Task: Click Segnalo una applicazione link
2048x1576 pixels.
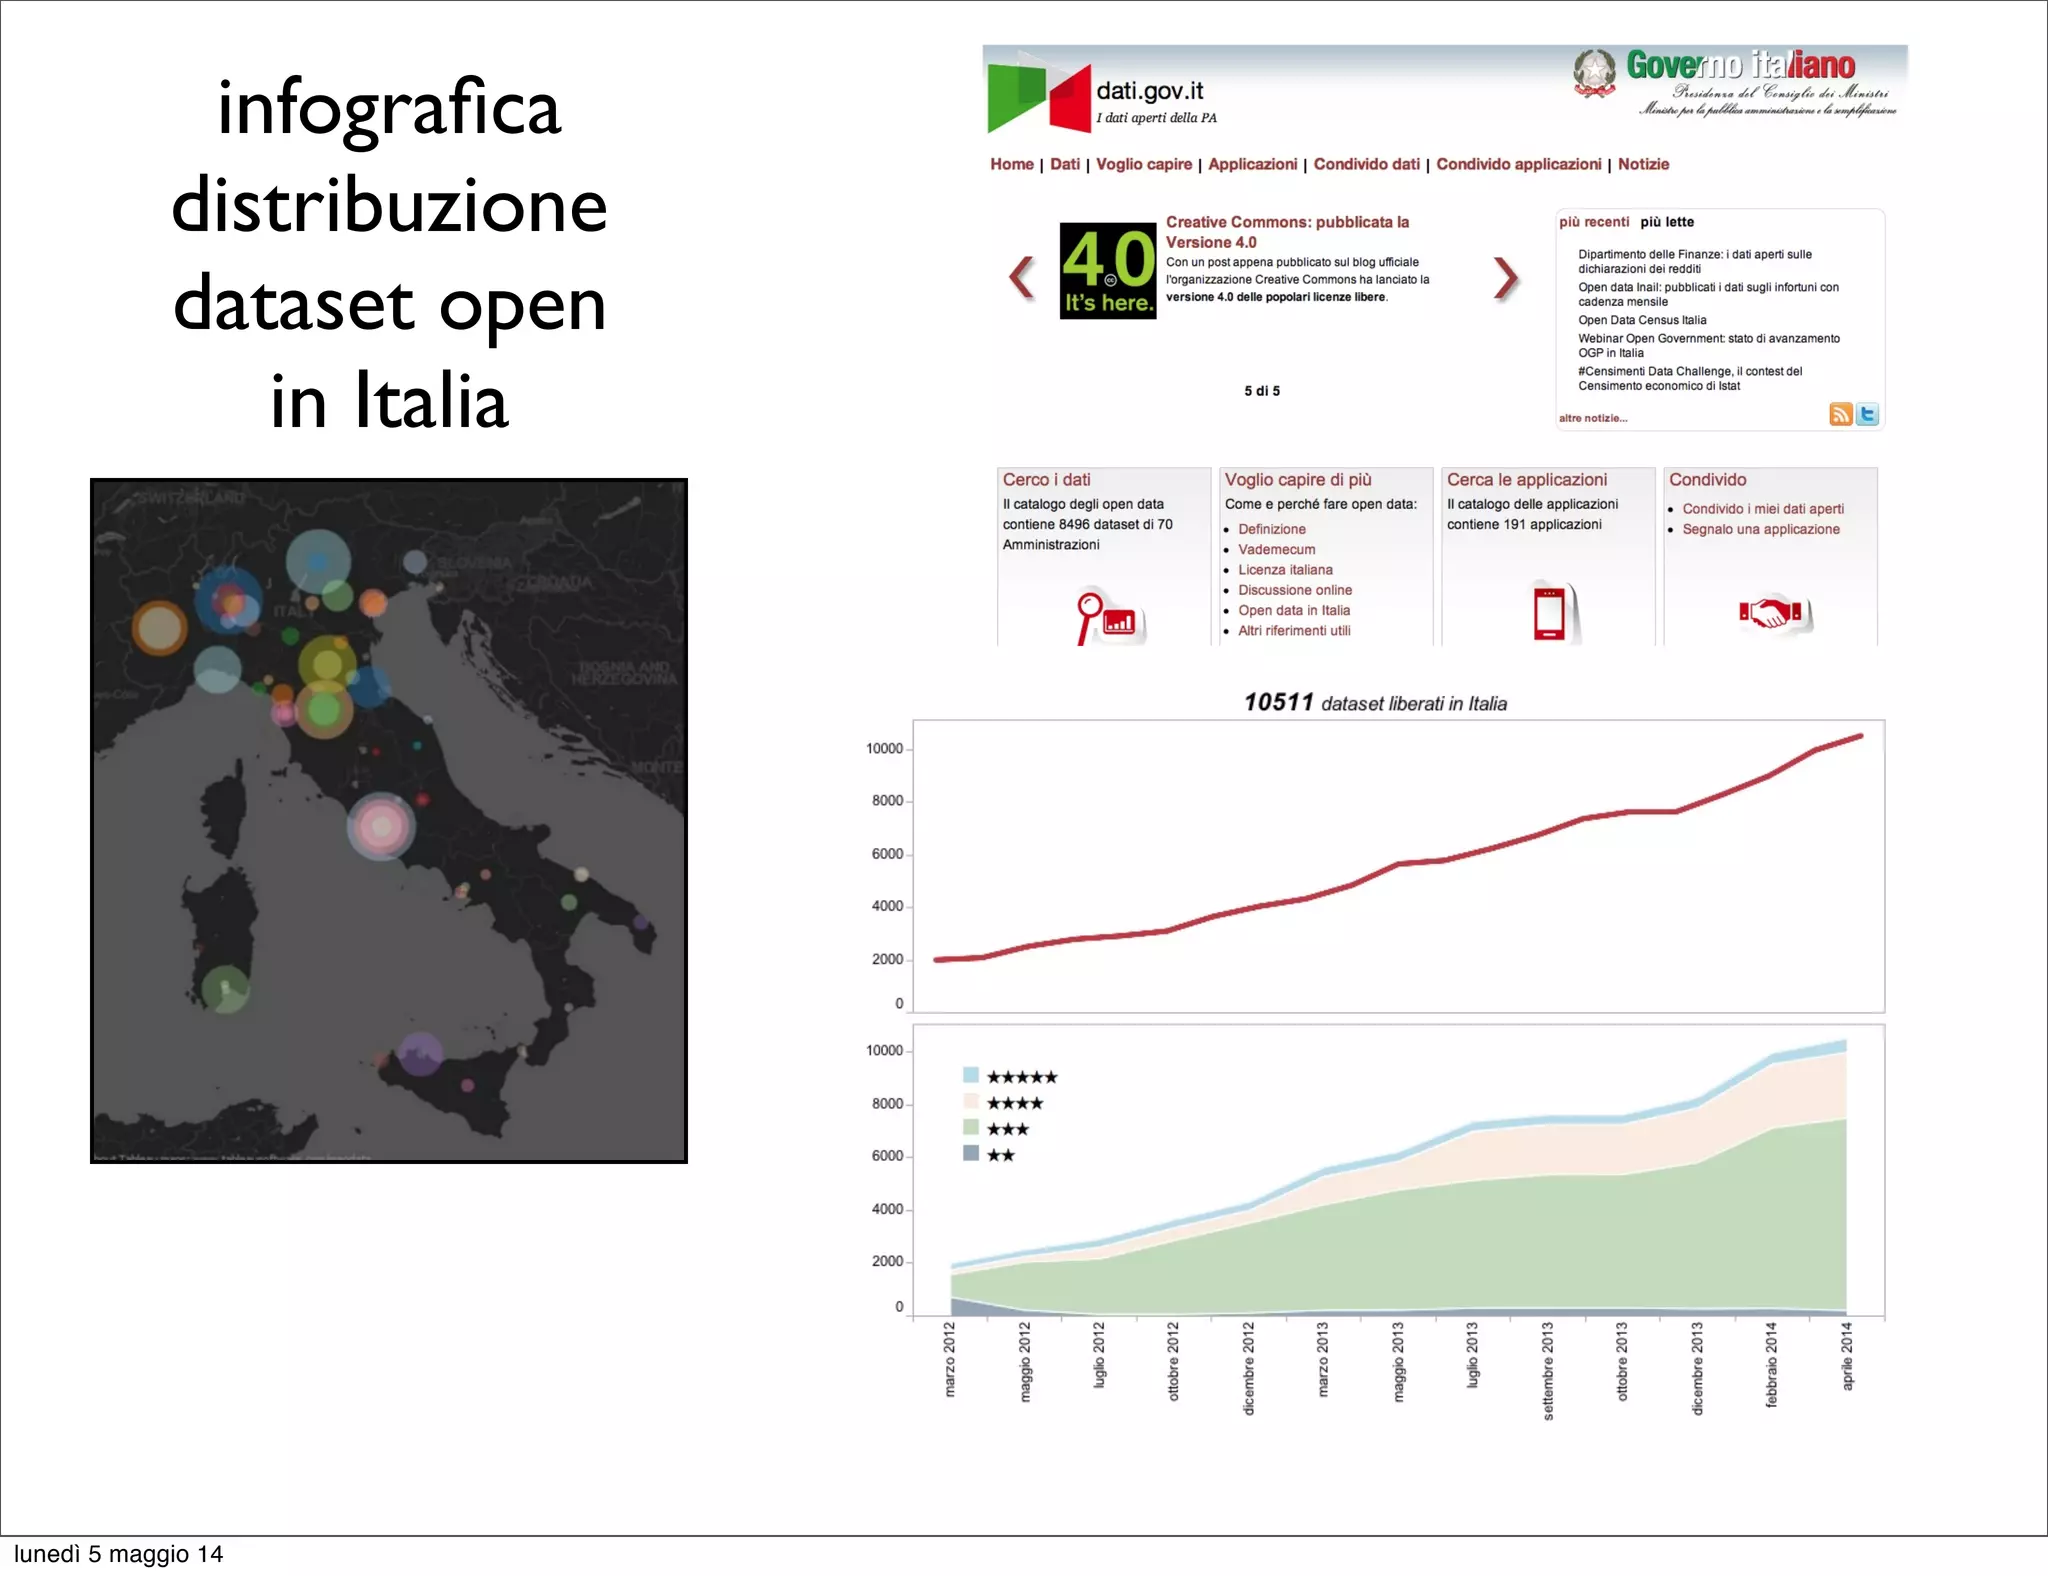Action: tap(1760, 529)
